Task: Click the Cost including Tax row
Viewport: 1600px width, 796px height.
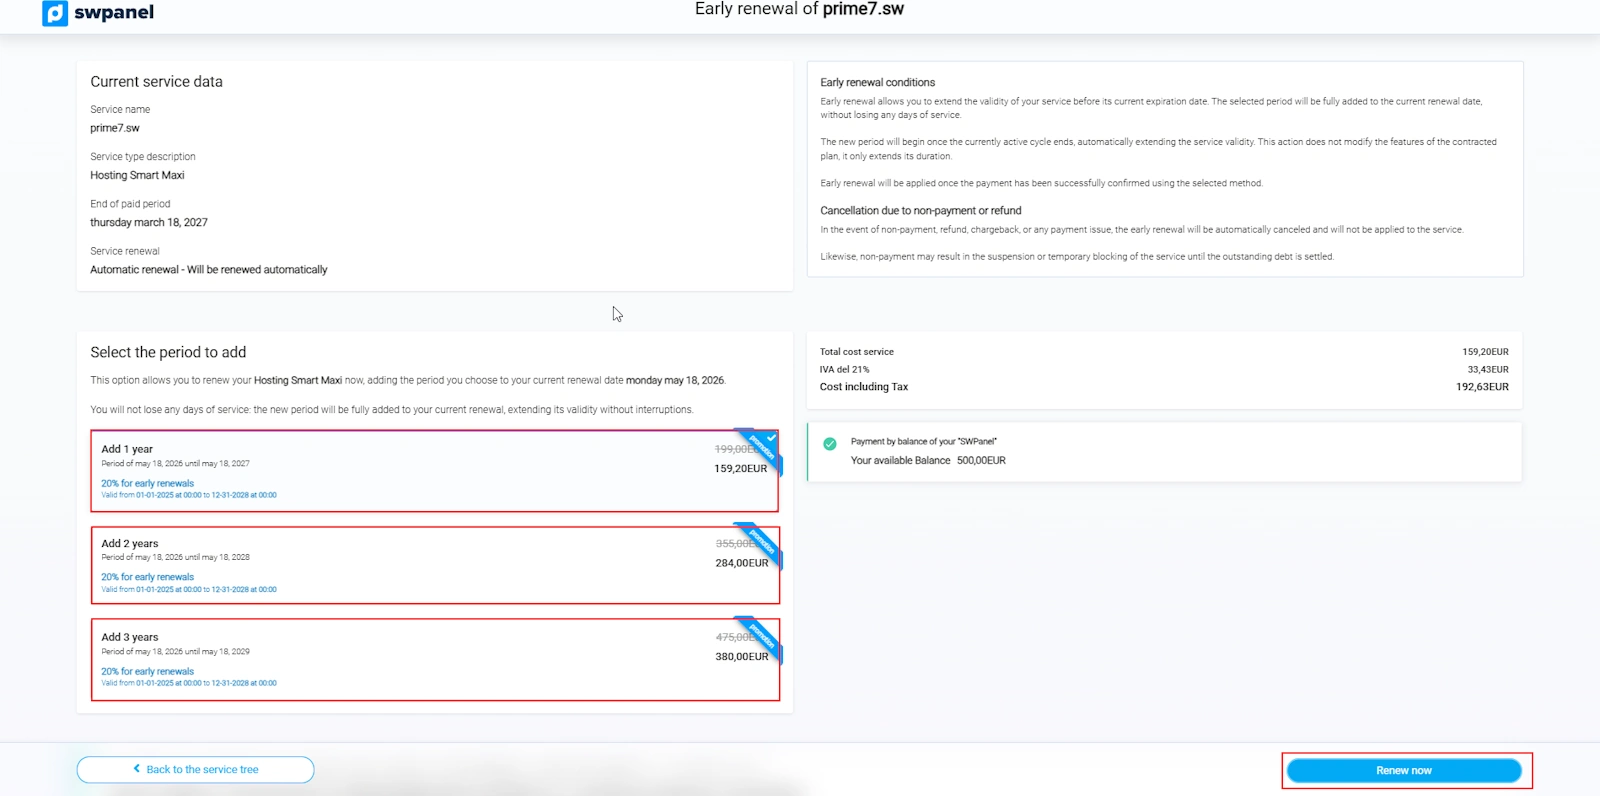Action: [x=1163, y=387]
